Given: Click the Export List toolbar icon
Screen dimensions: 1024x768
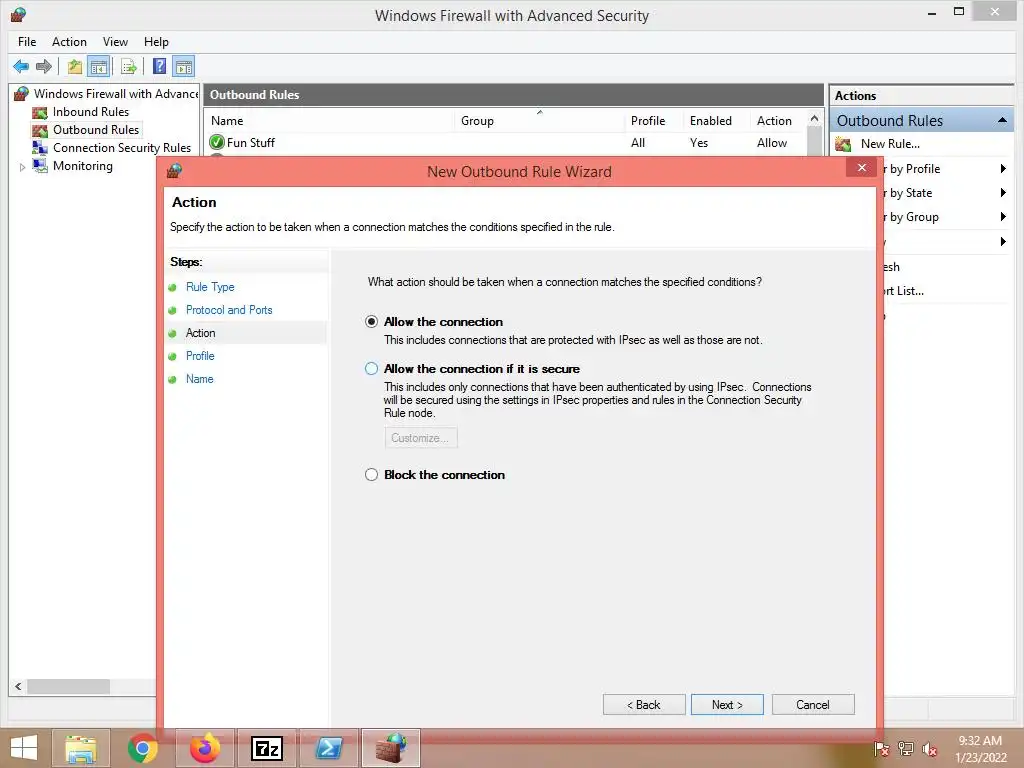Looking at the screenshot, I should (x=129, y=66).
